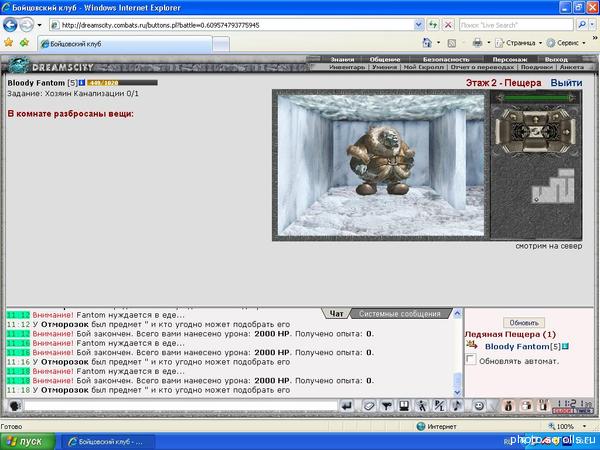Add to Favorites with green plus star
This screenshot has width=600, height=450.
pos(24,42)
